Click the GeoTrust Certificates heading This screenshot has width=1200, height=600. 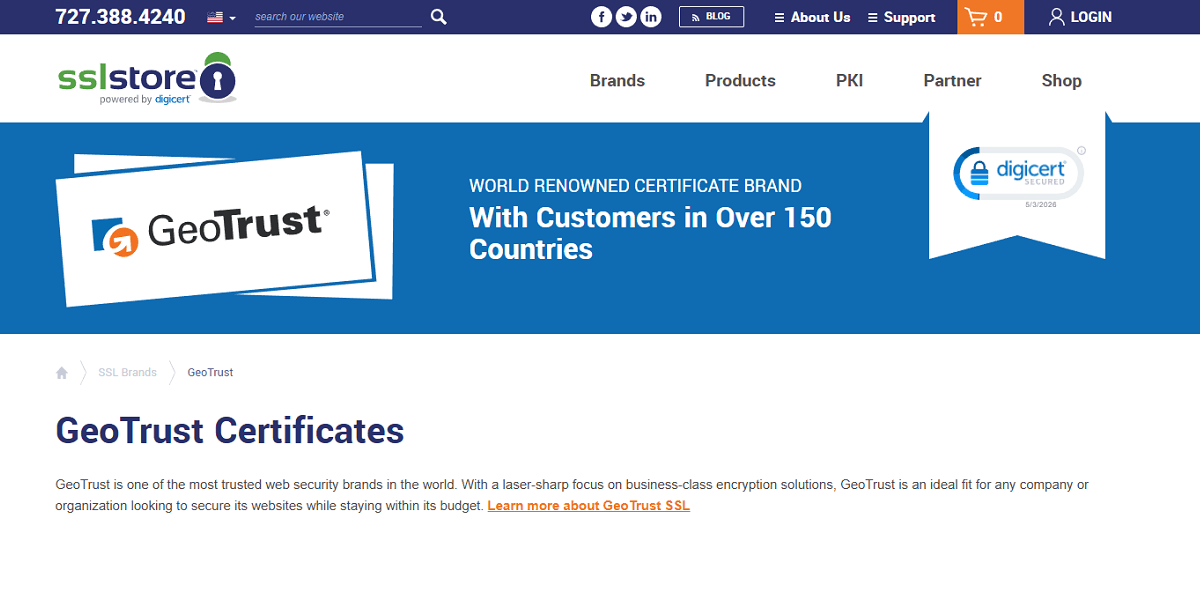(x=230, y=431)
